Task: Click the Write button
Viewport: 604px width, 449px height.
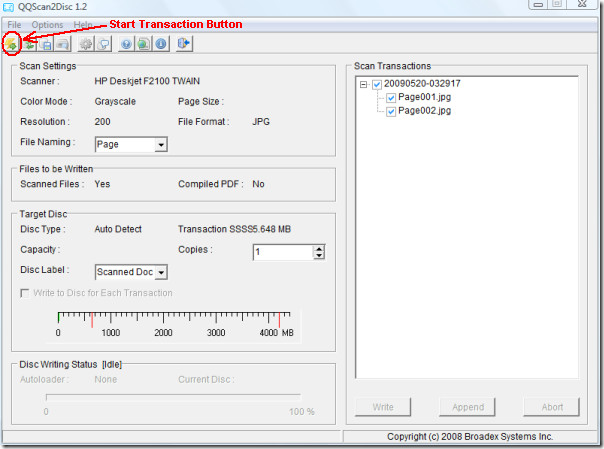Action: (x=383, y=407)
